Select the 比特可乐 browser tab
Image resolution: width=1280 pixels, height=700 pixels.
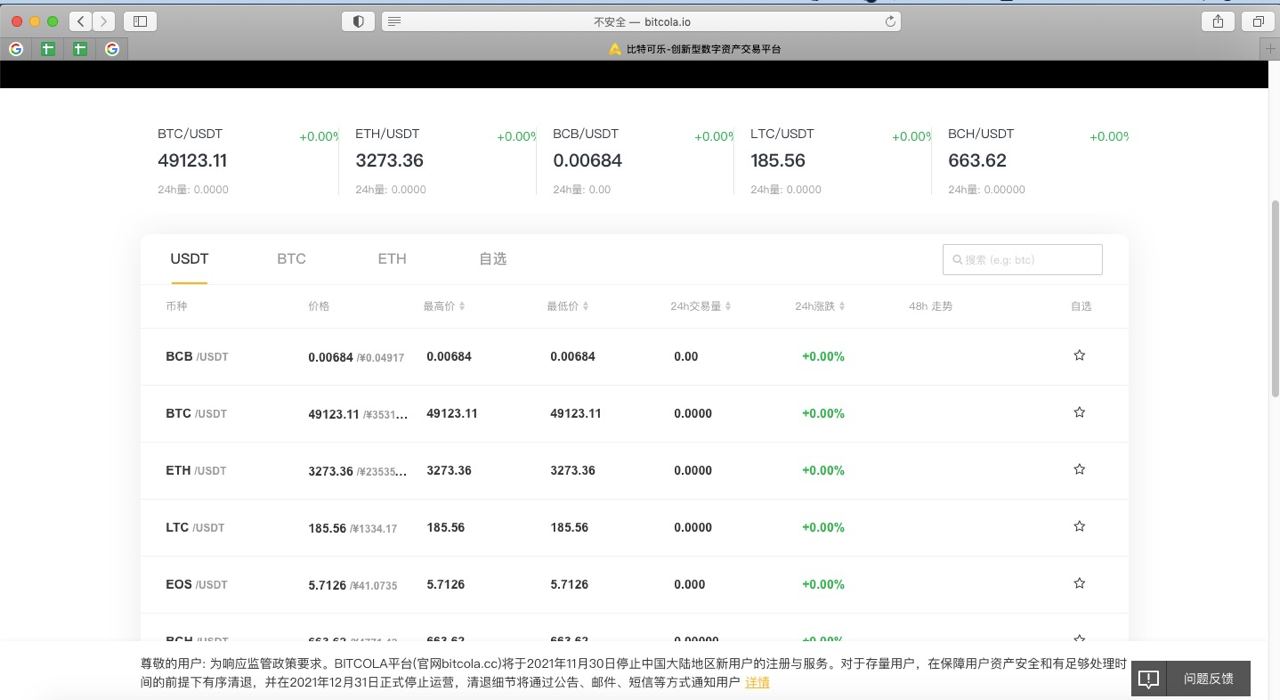695,48
